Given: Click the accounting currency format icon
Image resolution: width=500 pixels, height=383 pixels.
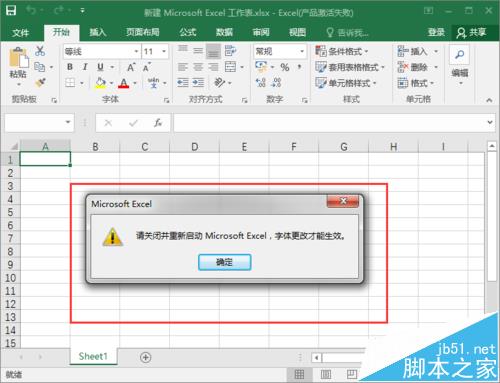Looking at the screenshot, I should click(261, 66).
